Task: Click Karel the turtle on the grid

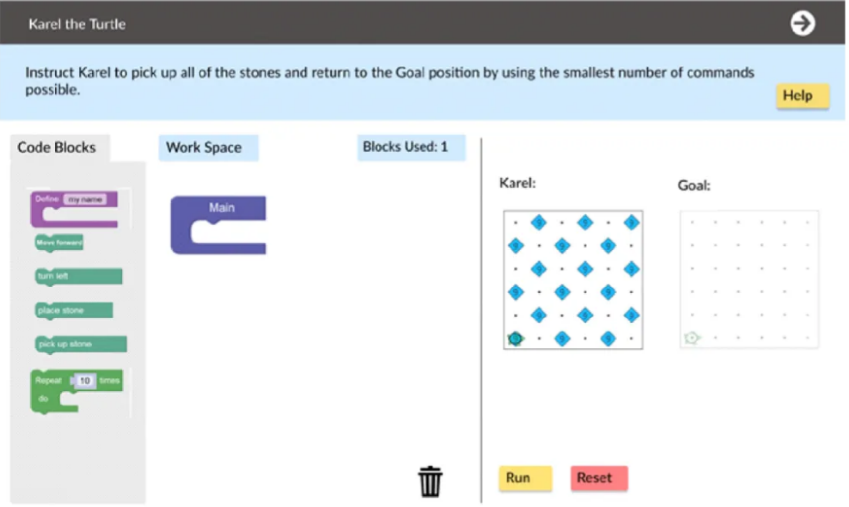Action: (516, 339)
